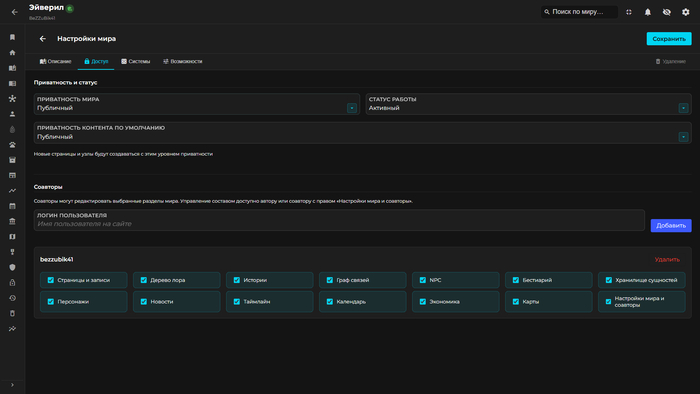
Task: Open the map icon in sidebar
Action: pos(12,236)
